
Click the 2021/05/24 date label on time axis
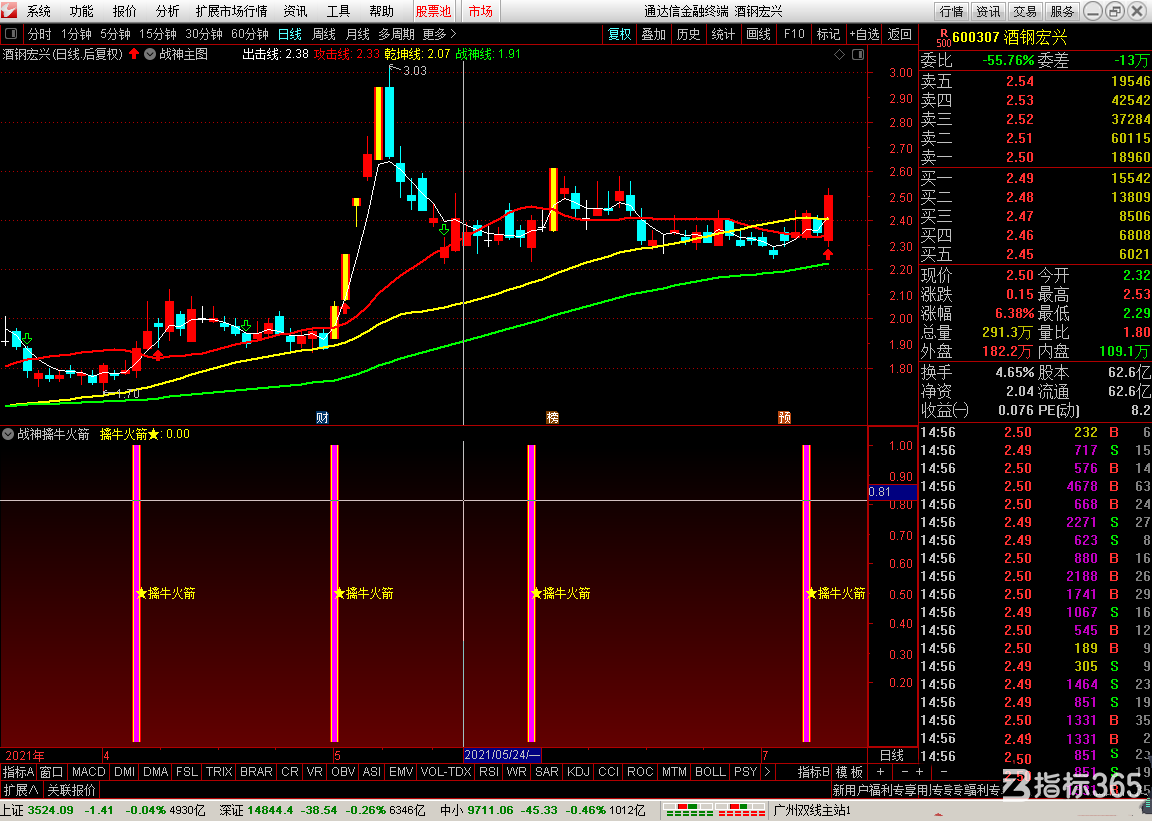503,755
